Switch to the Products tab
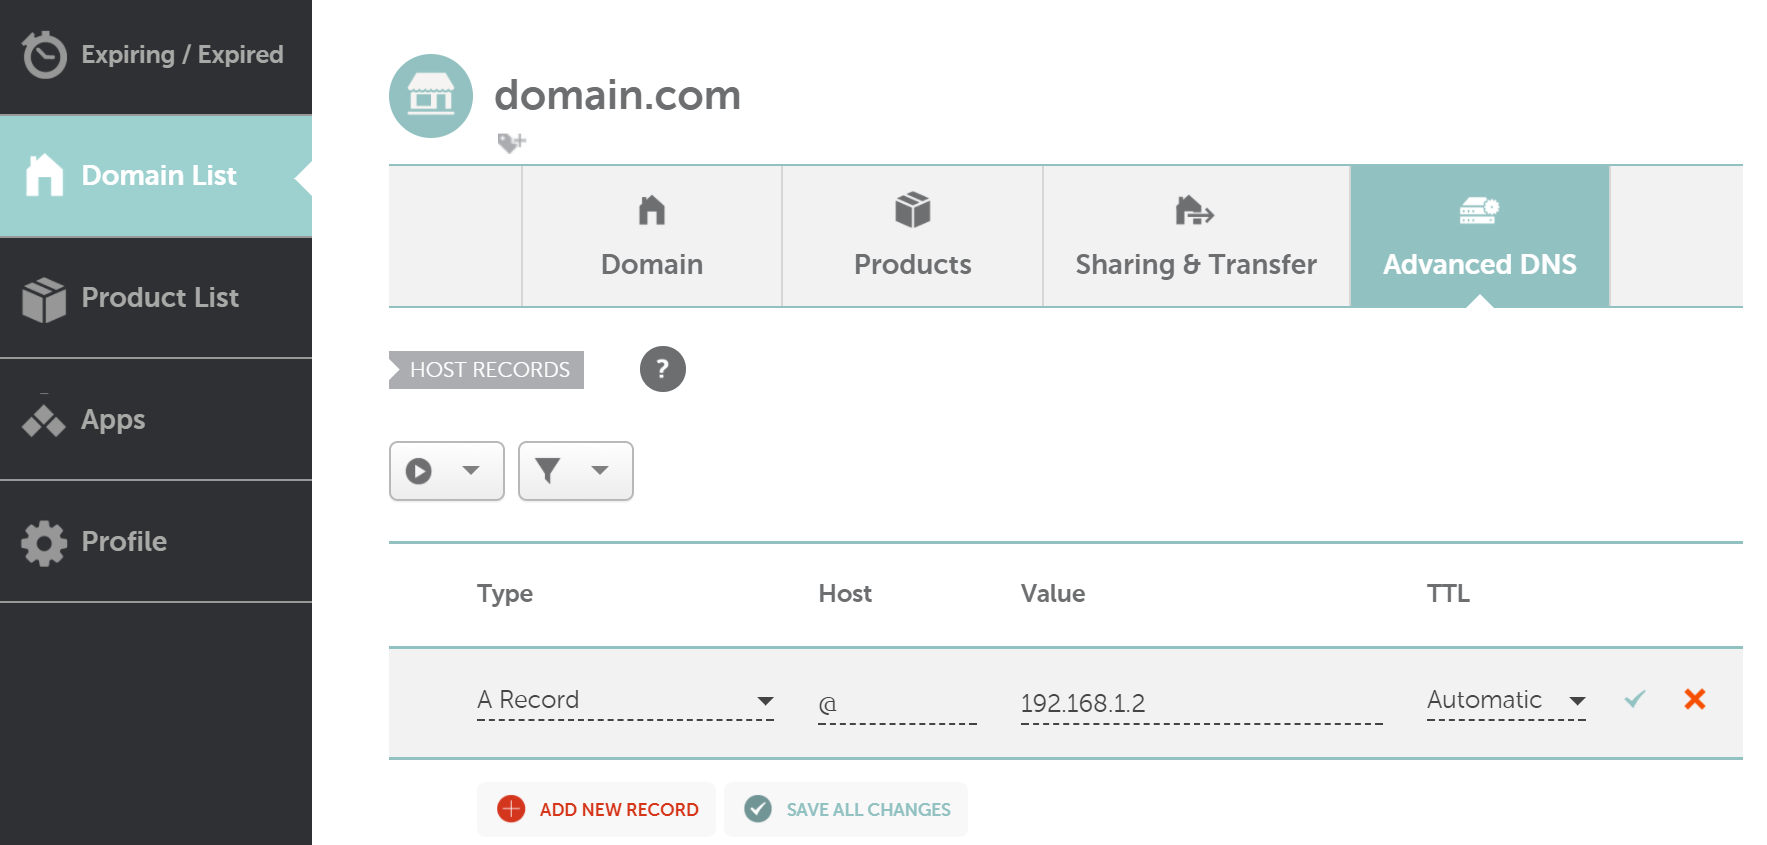Image resolution: width=1767 pixels, height=845 pixels. click(x=912, y=237)
